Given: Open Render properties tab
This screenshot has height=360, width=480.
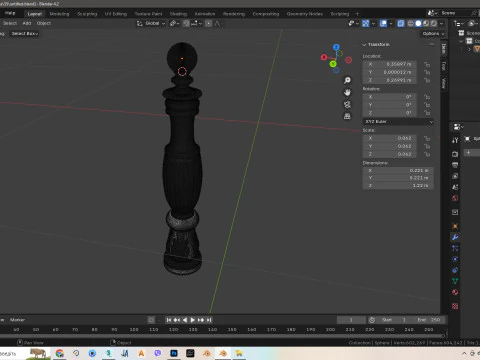Looking at the screenshot, I should (455, 154).
